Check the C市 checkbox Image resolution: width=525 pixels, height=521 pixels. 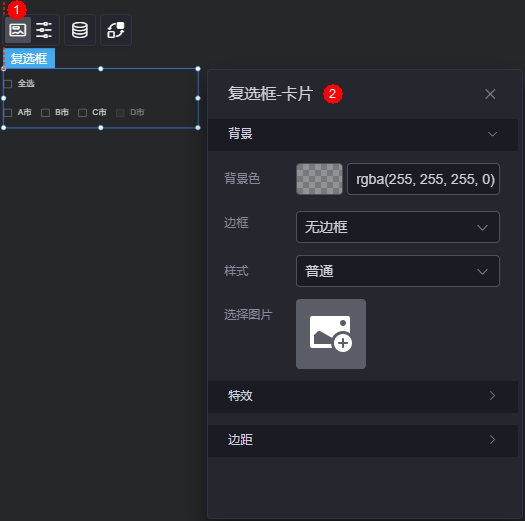(82, 113)
